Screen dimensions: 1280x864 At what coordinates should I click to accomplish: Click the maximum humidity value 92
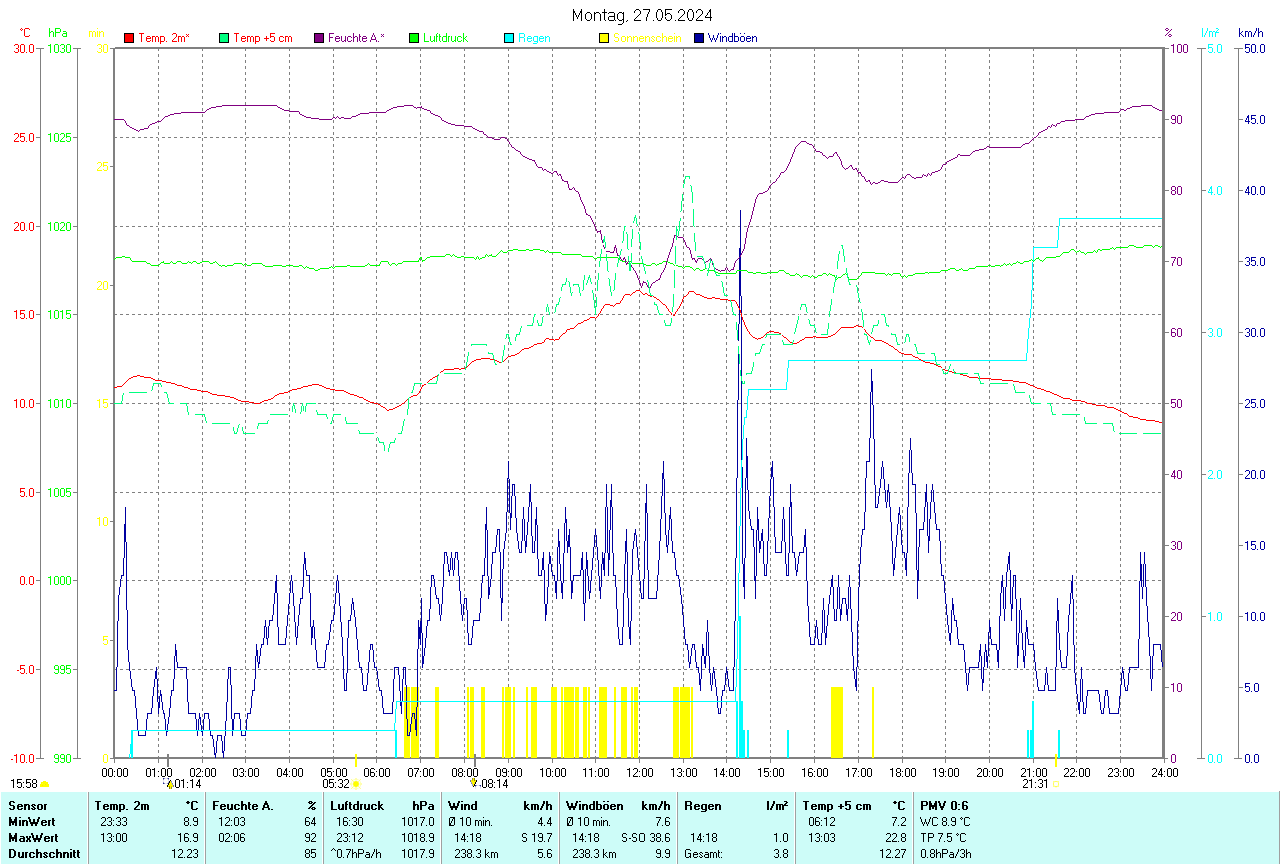point(311,838)
